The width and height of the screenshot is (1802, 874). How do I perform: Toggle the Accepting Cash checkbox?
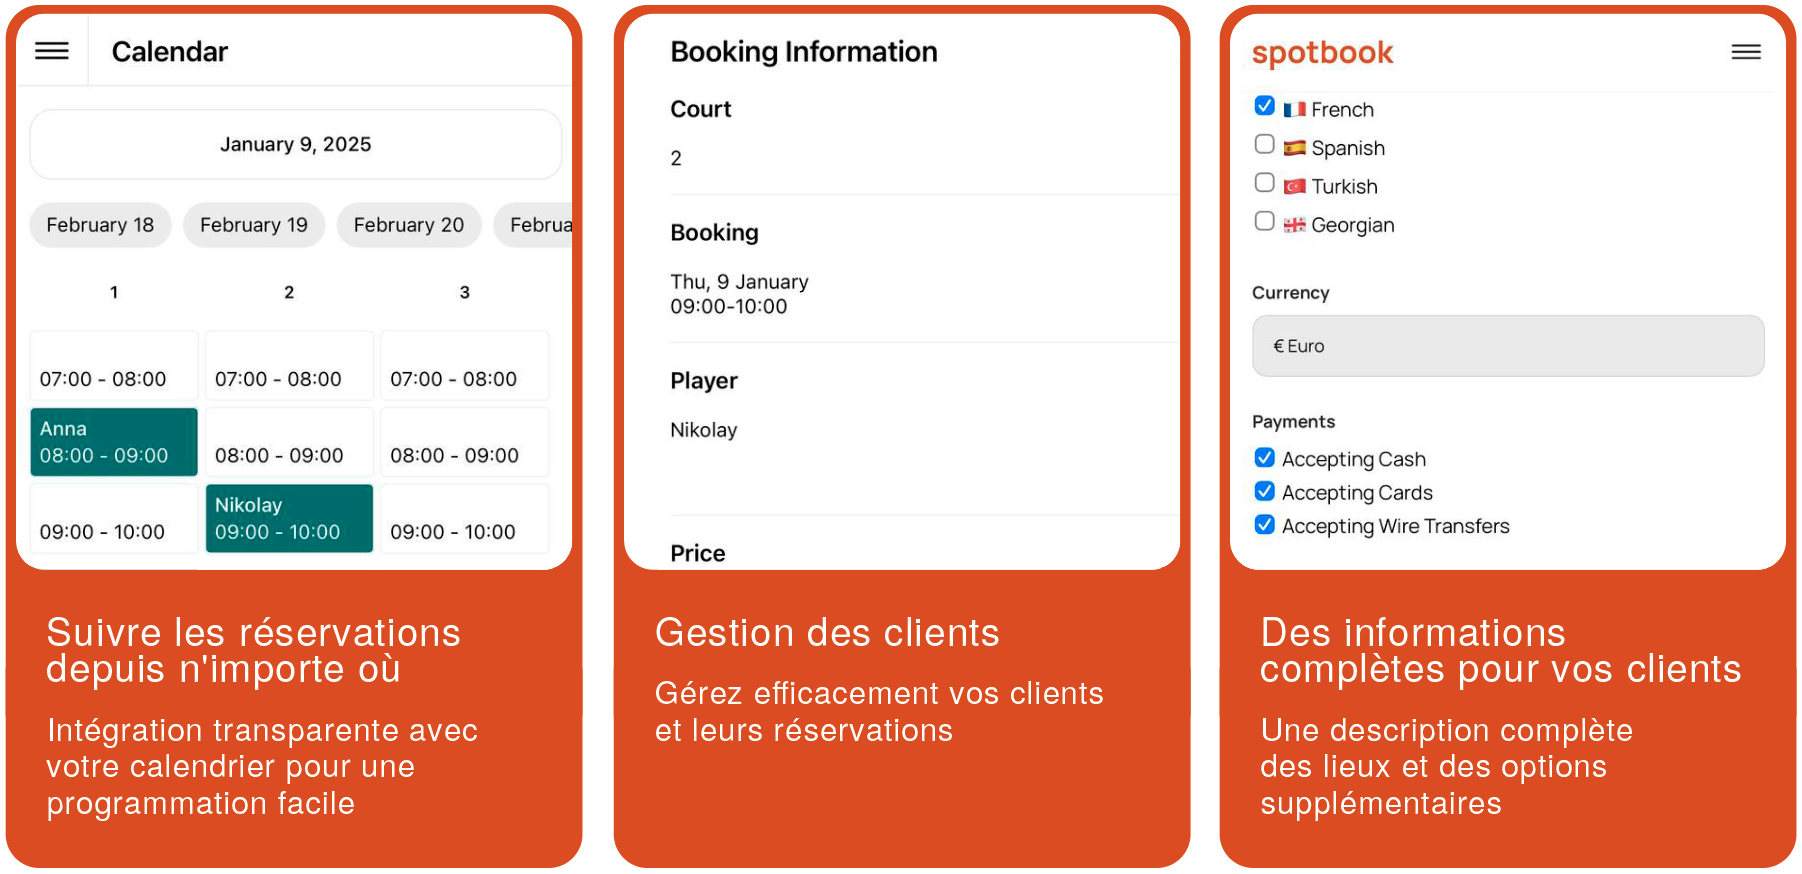[x=1265, y=458]
